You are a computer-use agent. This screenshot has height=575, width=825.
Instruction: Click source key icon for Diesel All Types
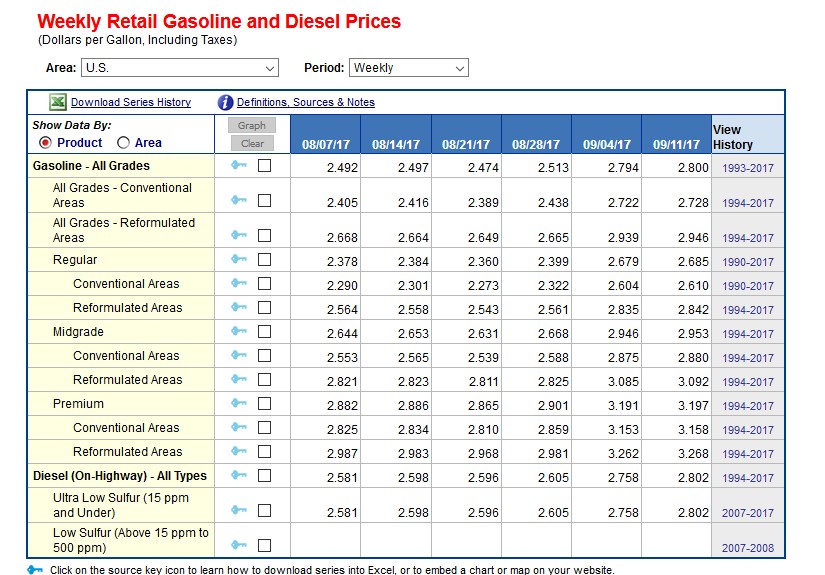tap(238, 476)
